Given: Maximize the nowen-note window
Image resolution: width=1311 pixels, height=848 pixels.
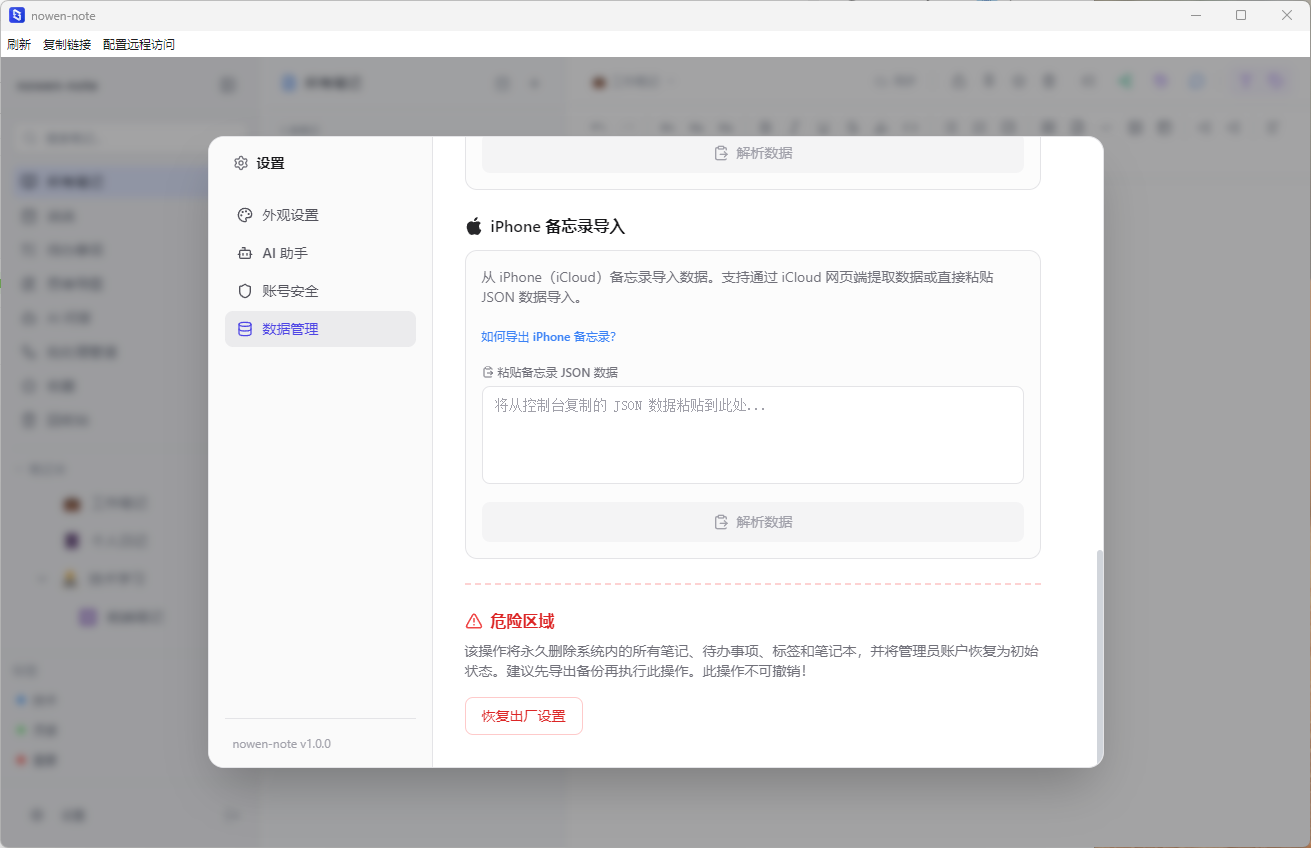Looking at the screenshot, I should 1241,15.
